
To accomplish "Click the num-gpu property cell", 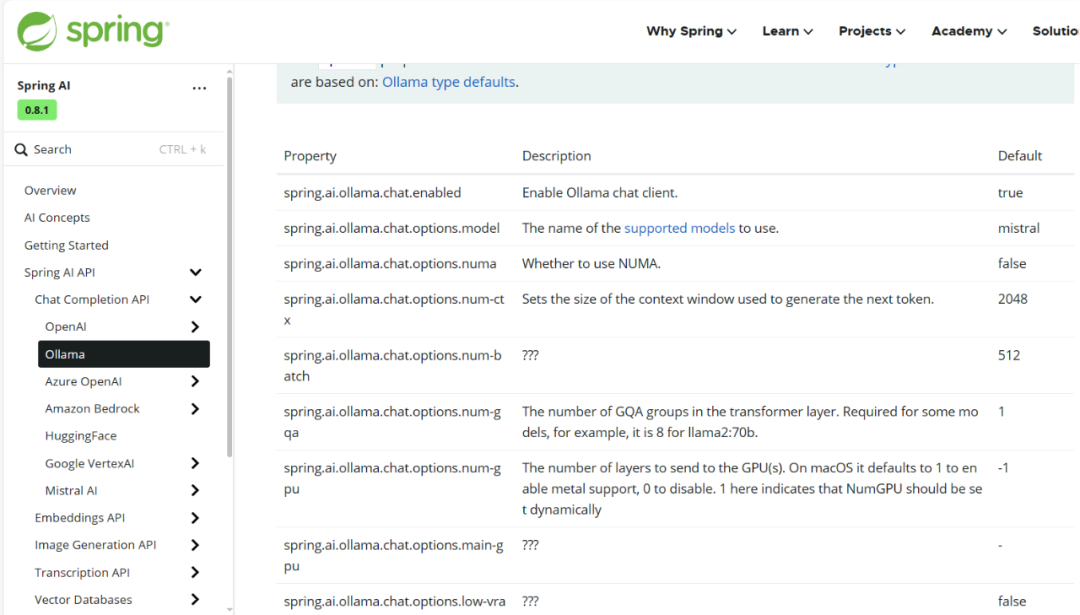I will pos(393,478).
